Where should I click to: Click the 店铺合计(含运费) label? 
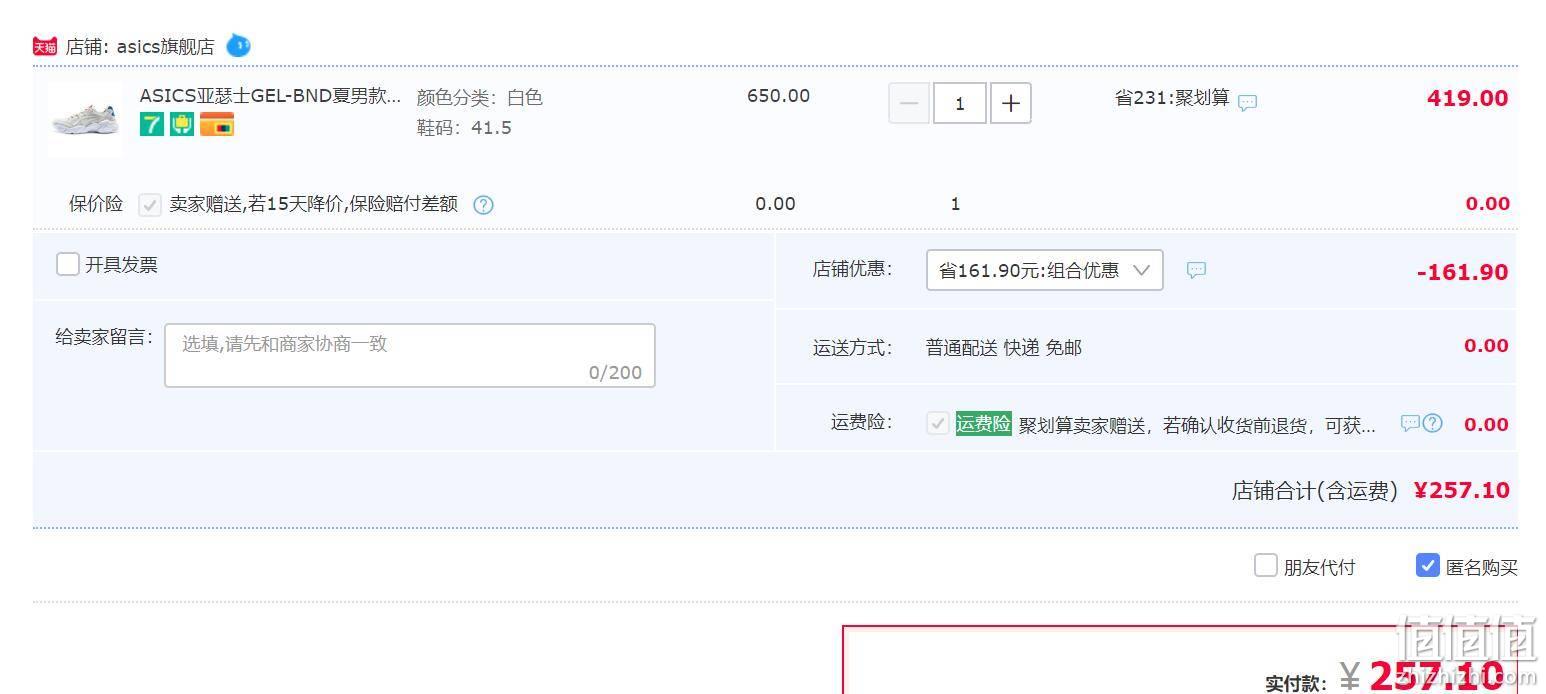coord(1314,491)
